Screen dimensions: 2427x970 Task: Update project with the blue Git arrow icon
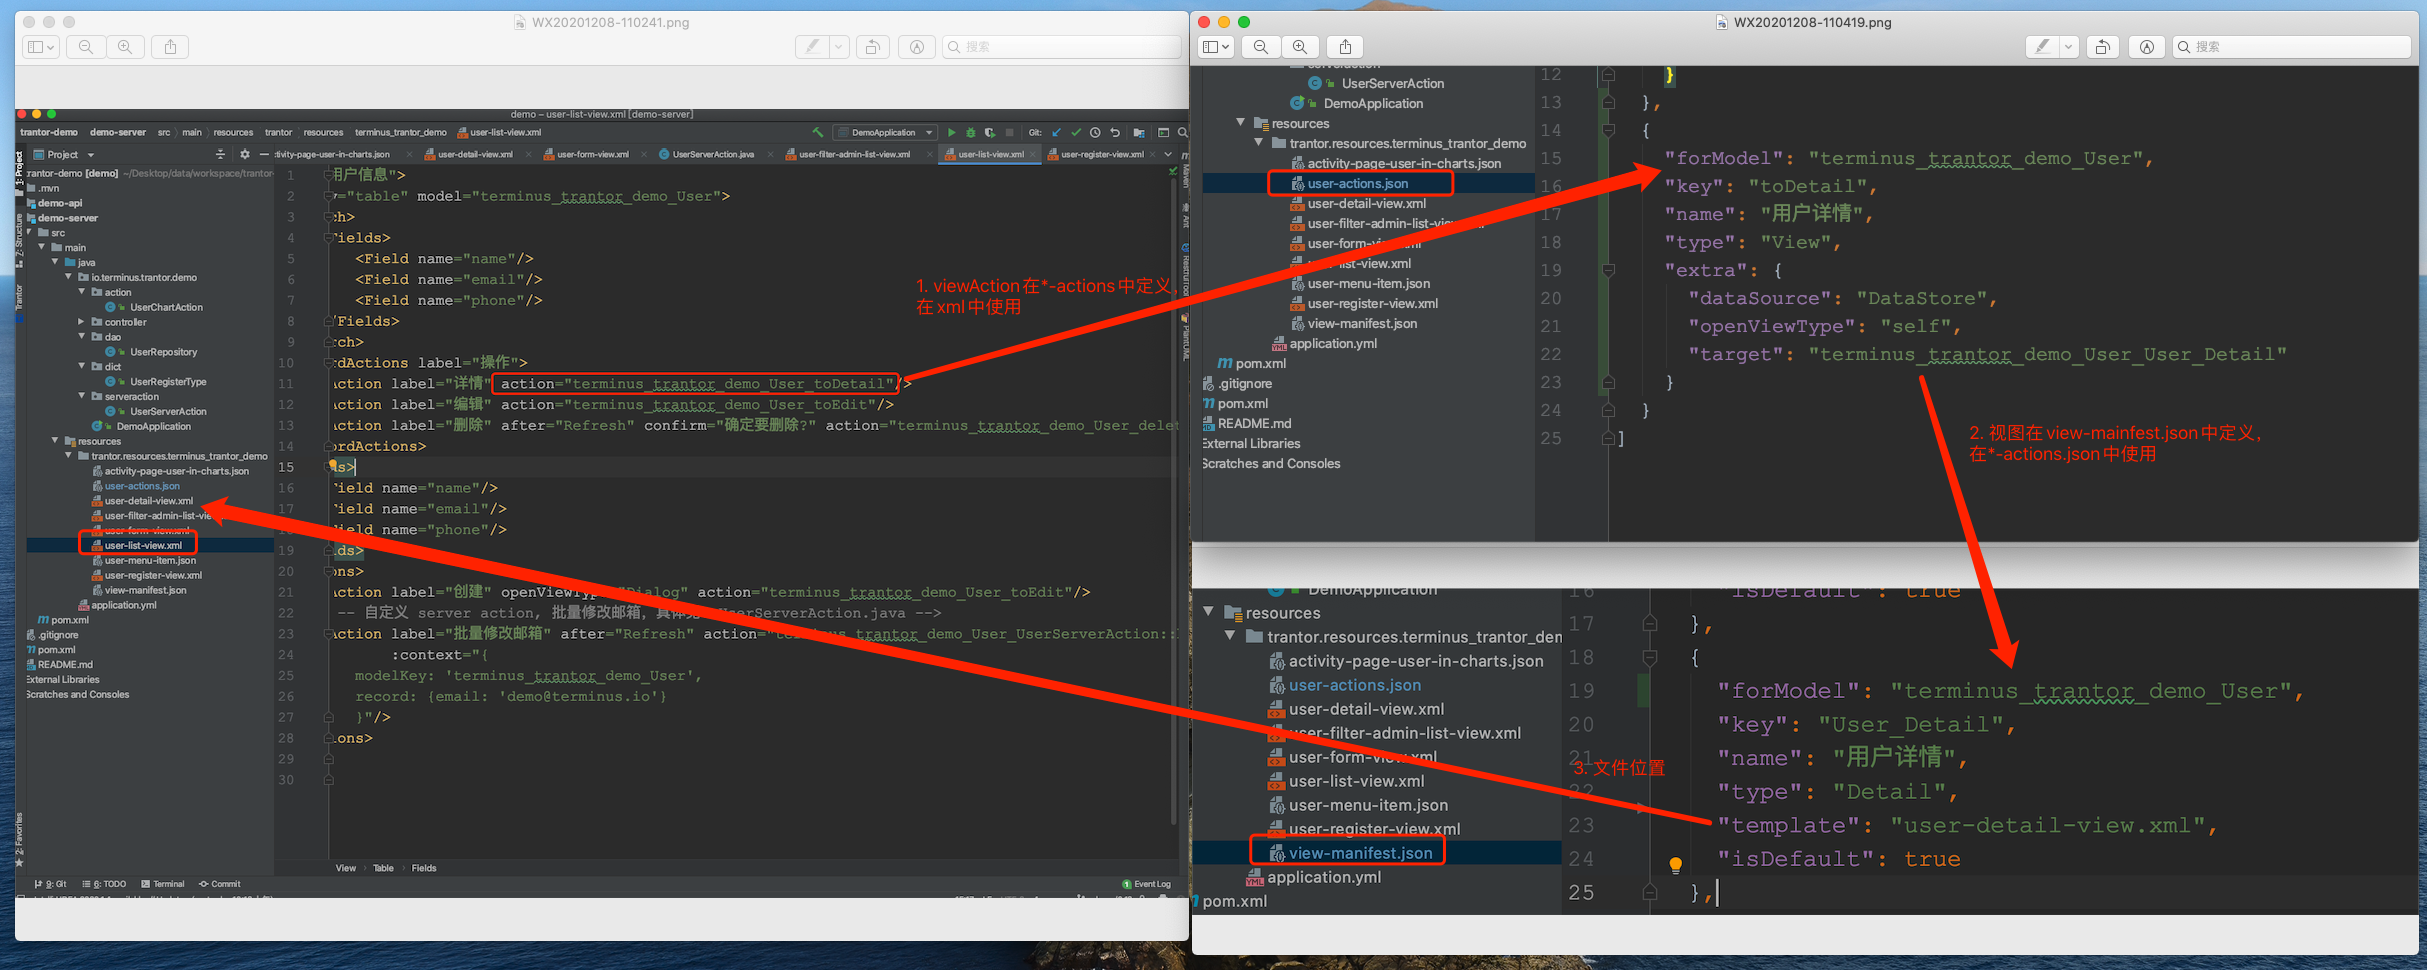1057,132
